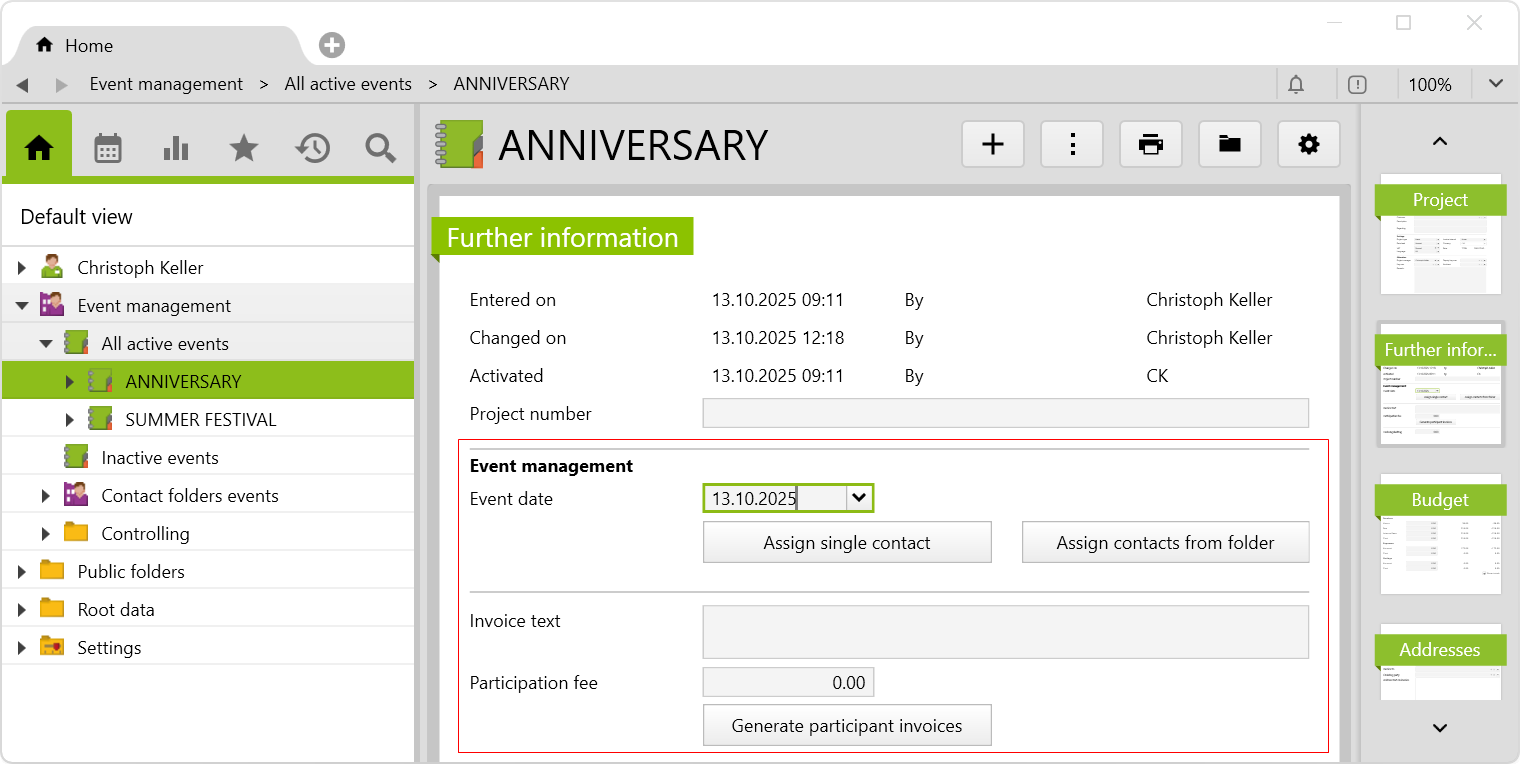Screen dimensions: 1520x764
Task: Open the Event date dropdown arrow
Action: point(858,498)
